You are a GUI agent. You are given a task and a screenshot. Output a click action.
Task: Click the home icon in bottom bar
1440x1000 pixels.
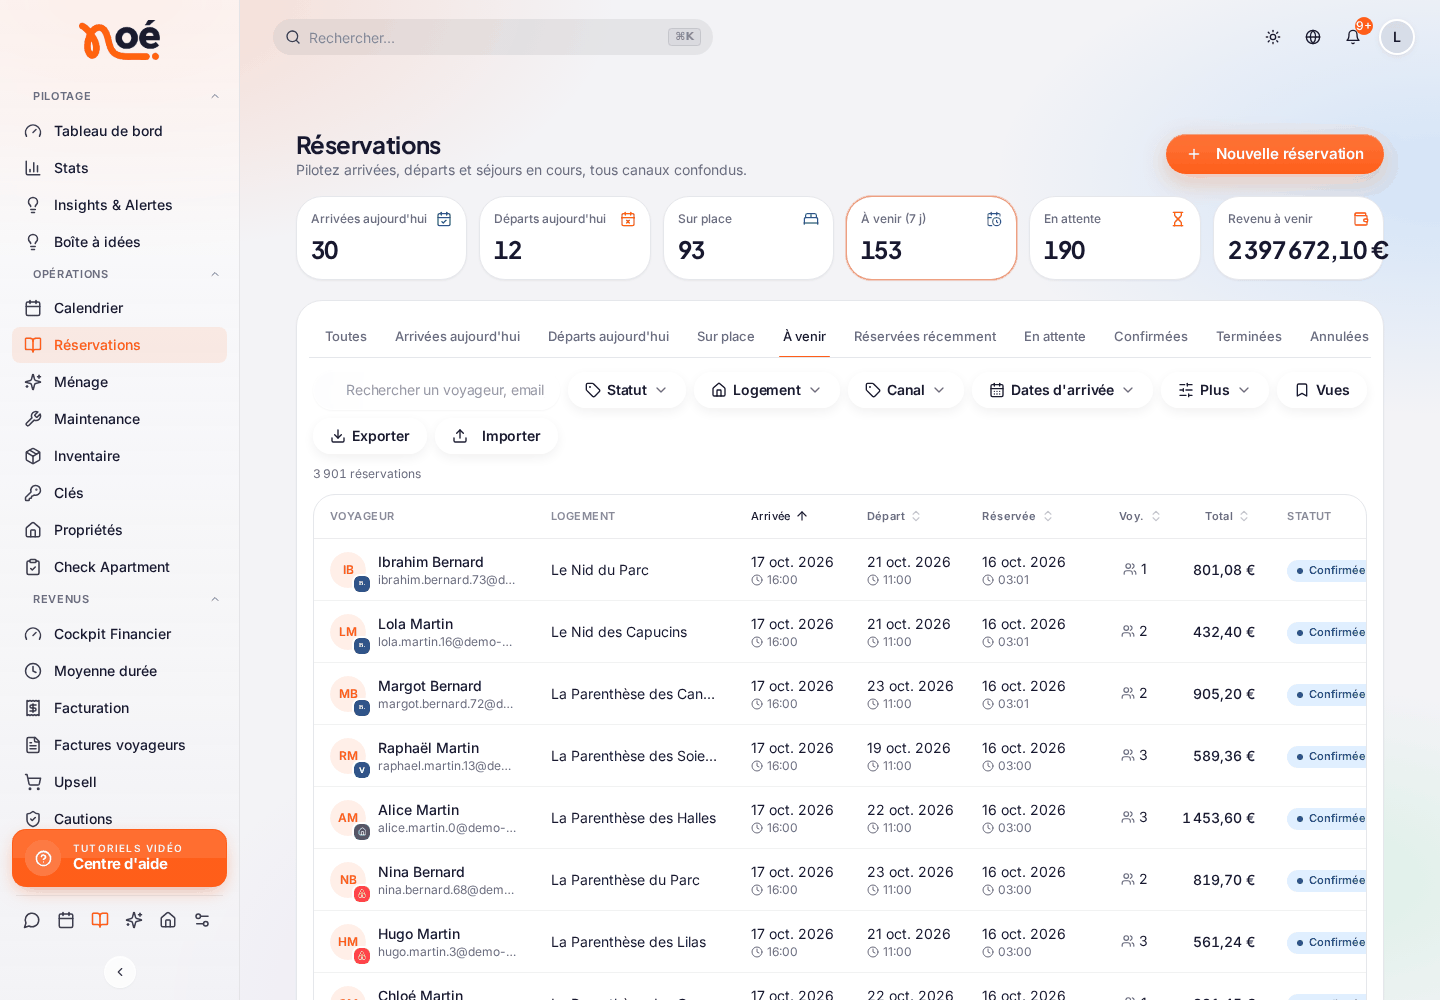point(168,920)
